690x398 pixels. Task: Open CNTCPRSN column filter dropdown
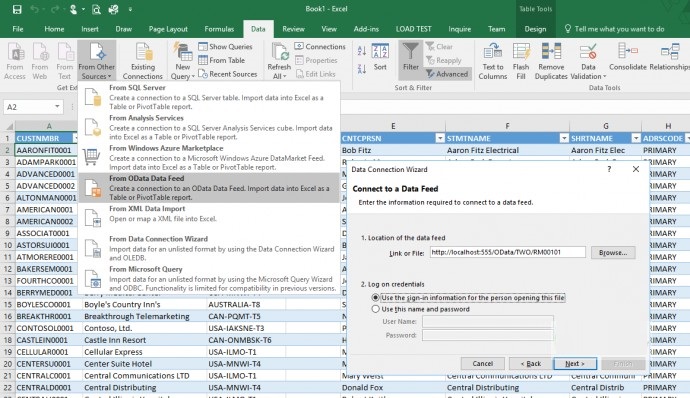click(440, 138)
